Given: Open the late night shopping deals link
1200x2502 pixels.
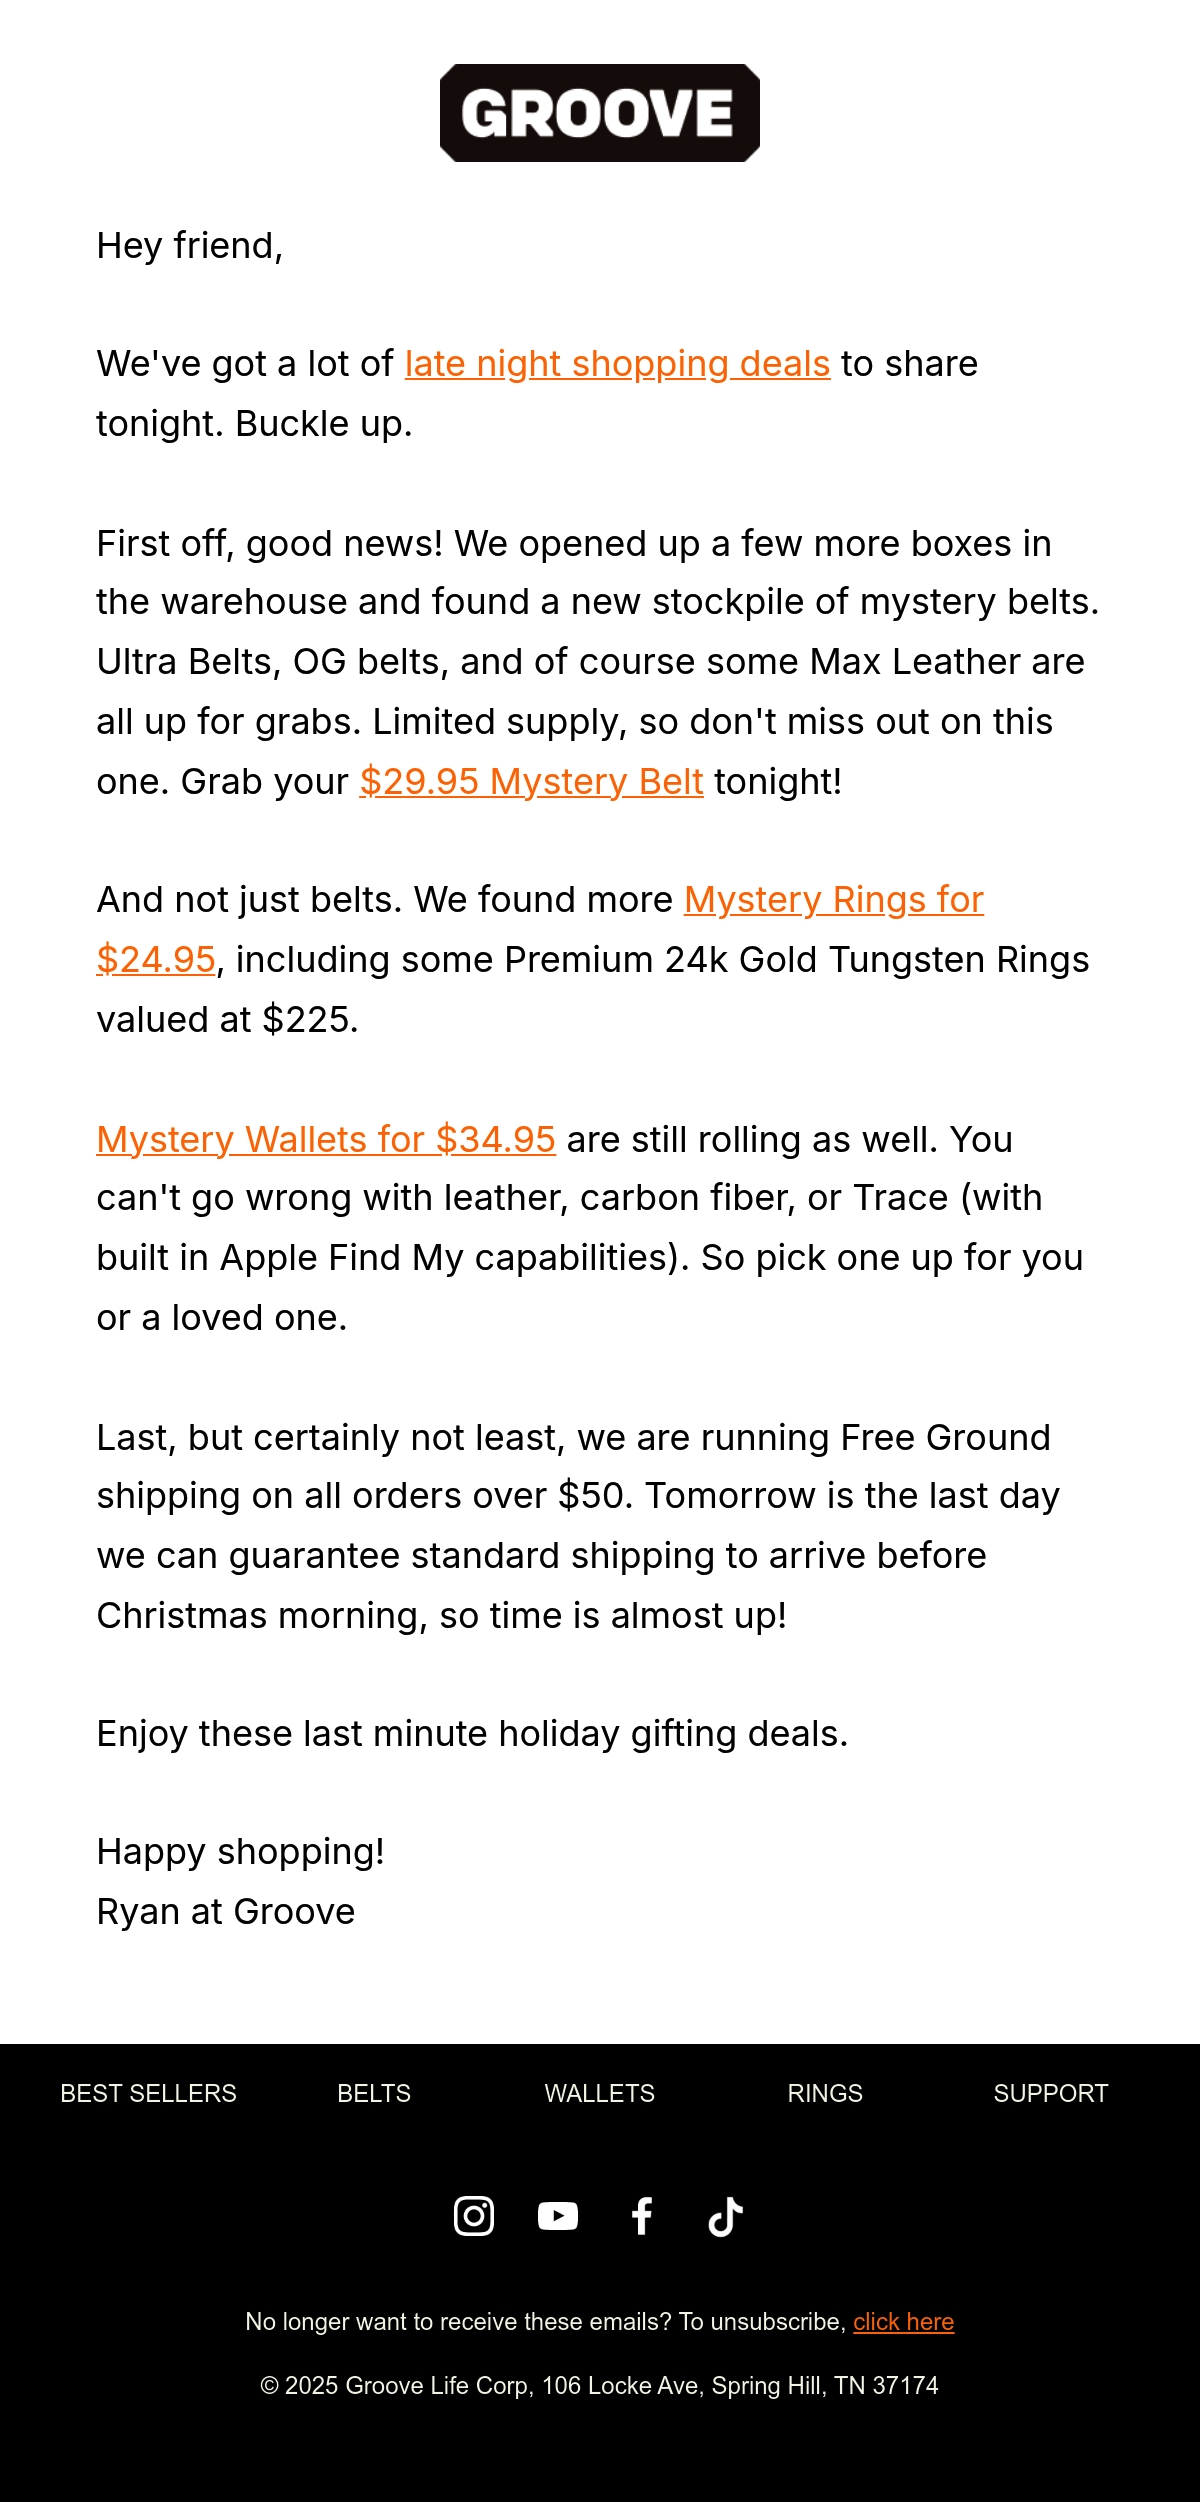Looking at the screenshot, I should pos(617,364).
